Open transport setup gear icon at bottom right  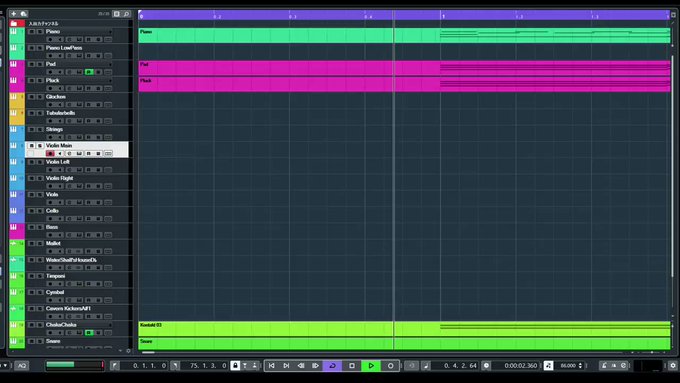673,366
